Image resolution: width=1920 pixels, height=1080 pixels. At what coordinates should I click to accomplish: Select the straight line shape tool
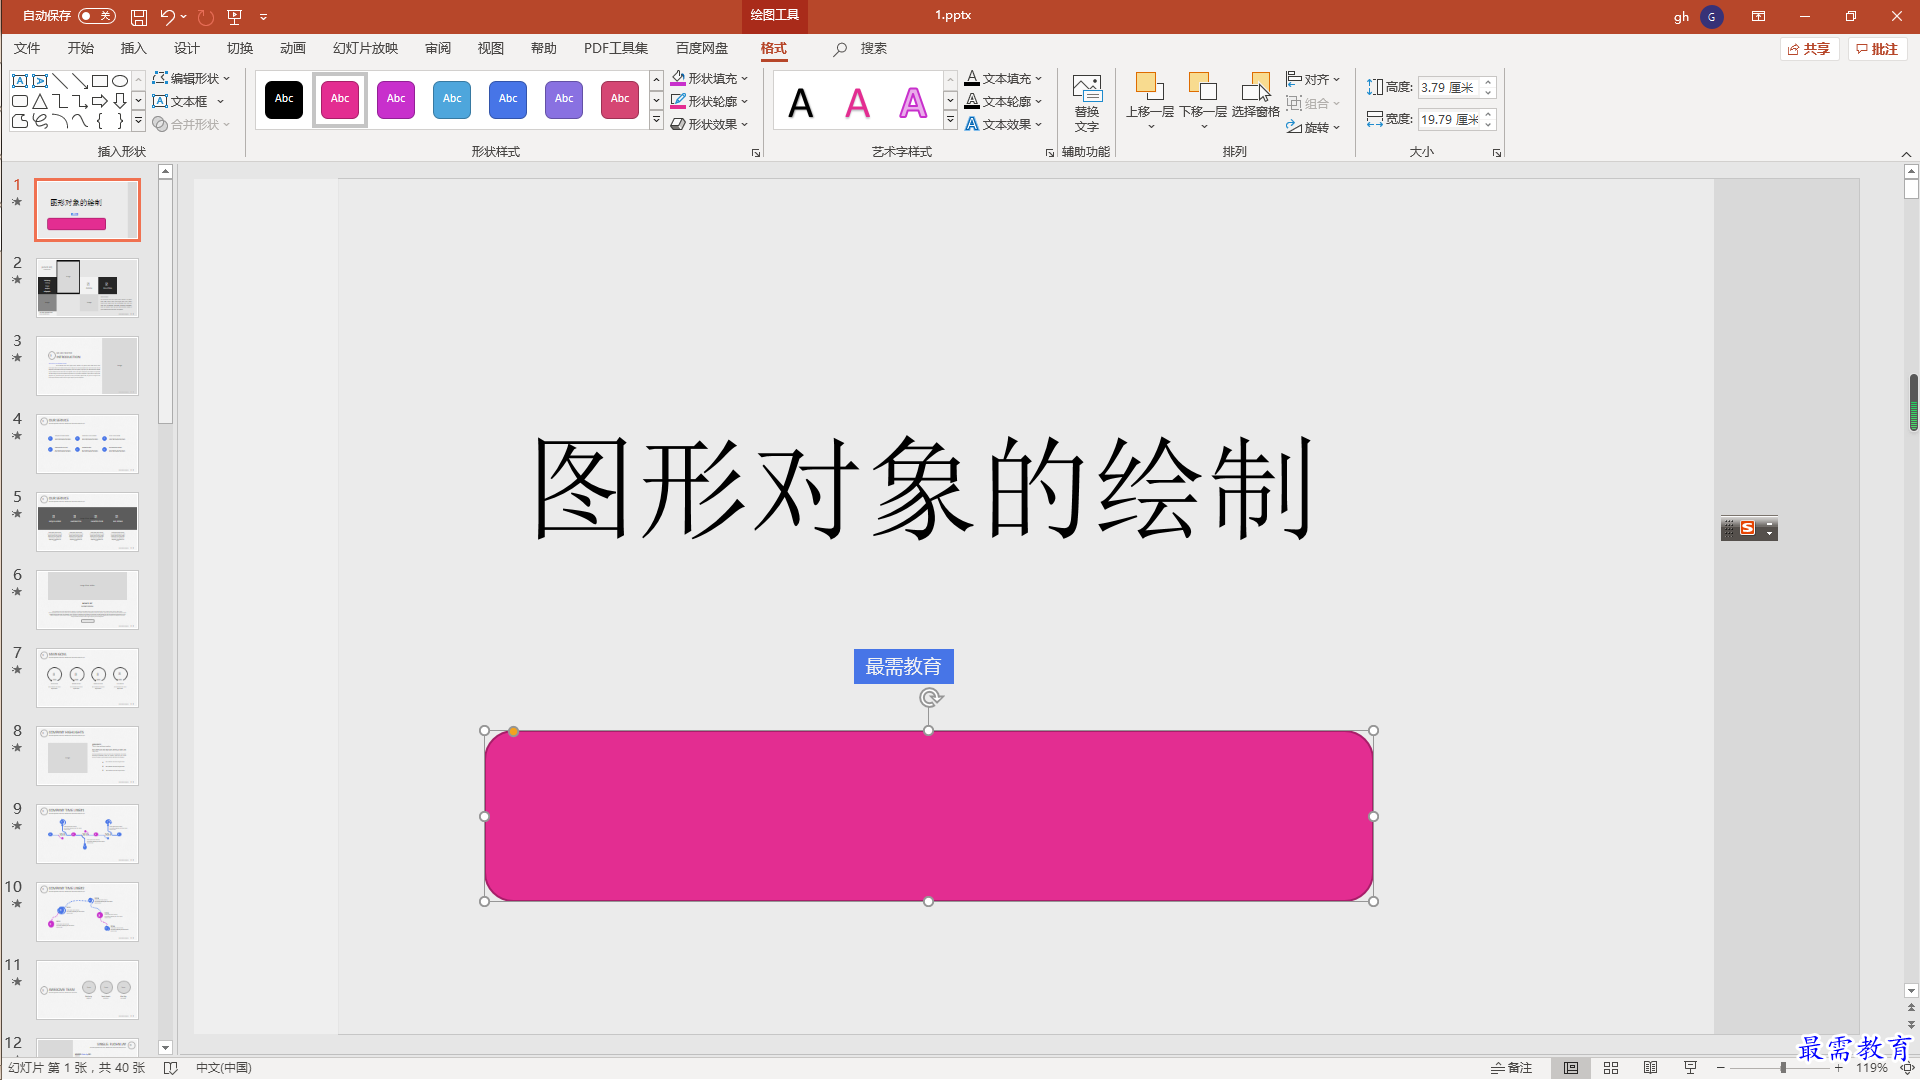tap(60, 81)
